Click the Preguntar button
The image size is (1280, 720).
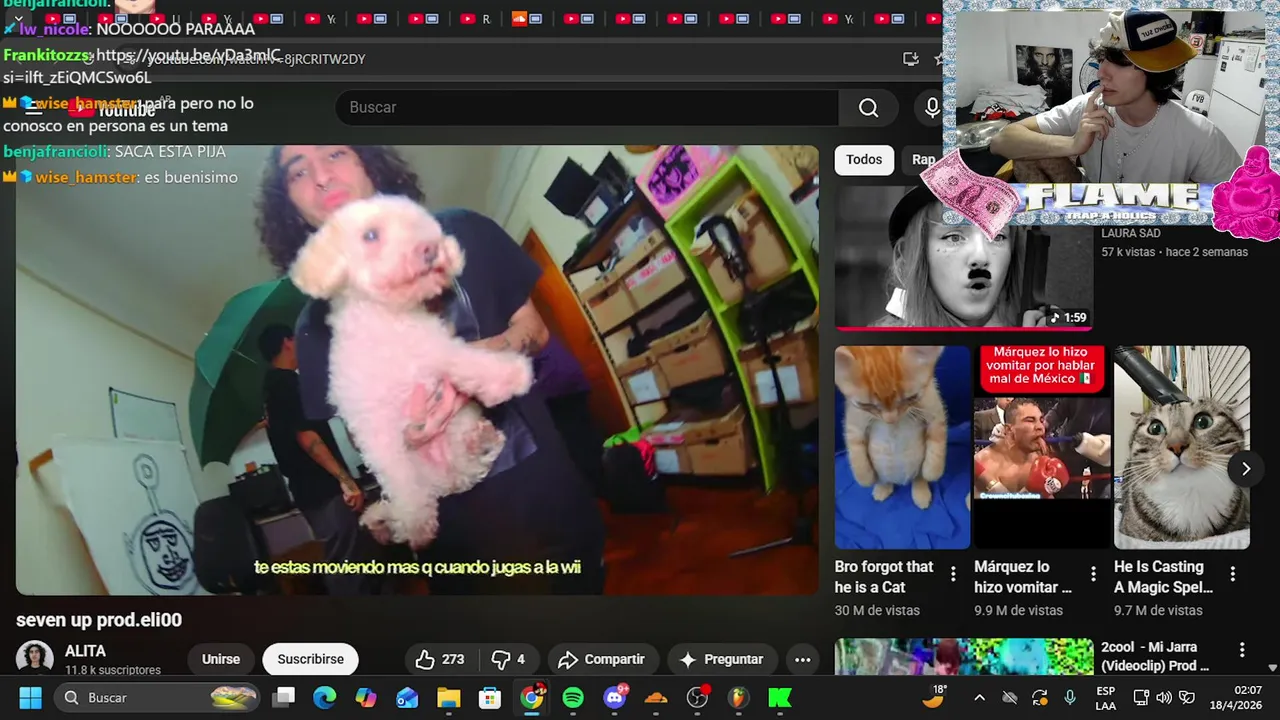pyautogui.click(x=721, y=659)
